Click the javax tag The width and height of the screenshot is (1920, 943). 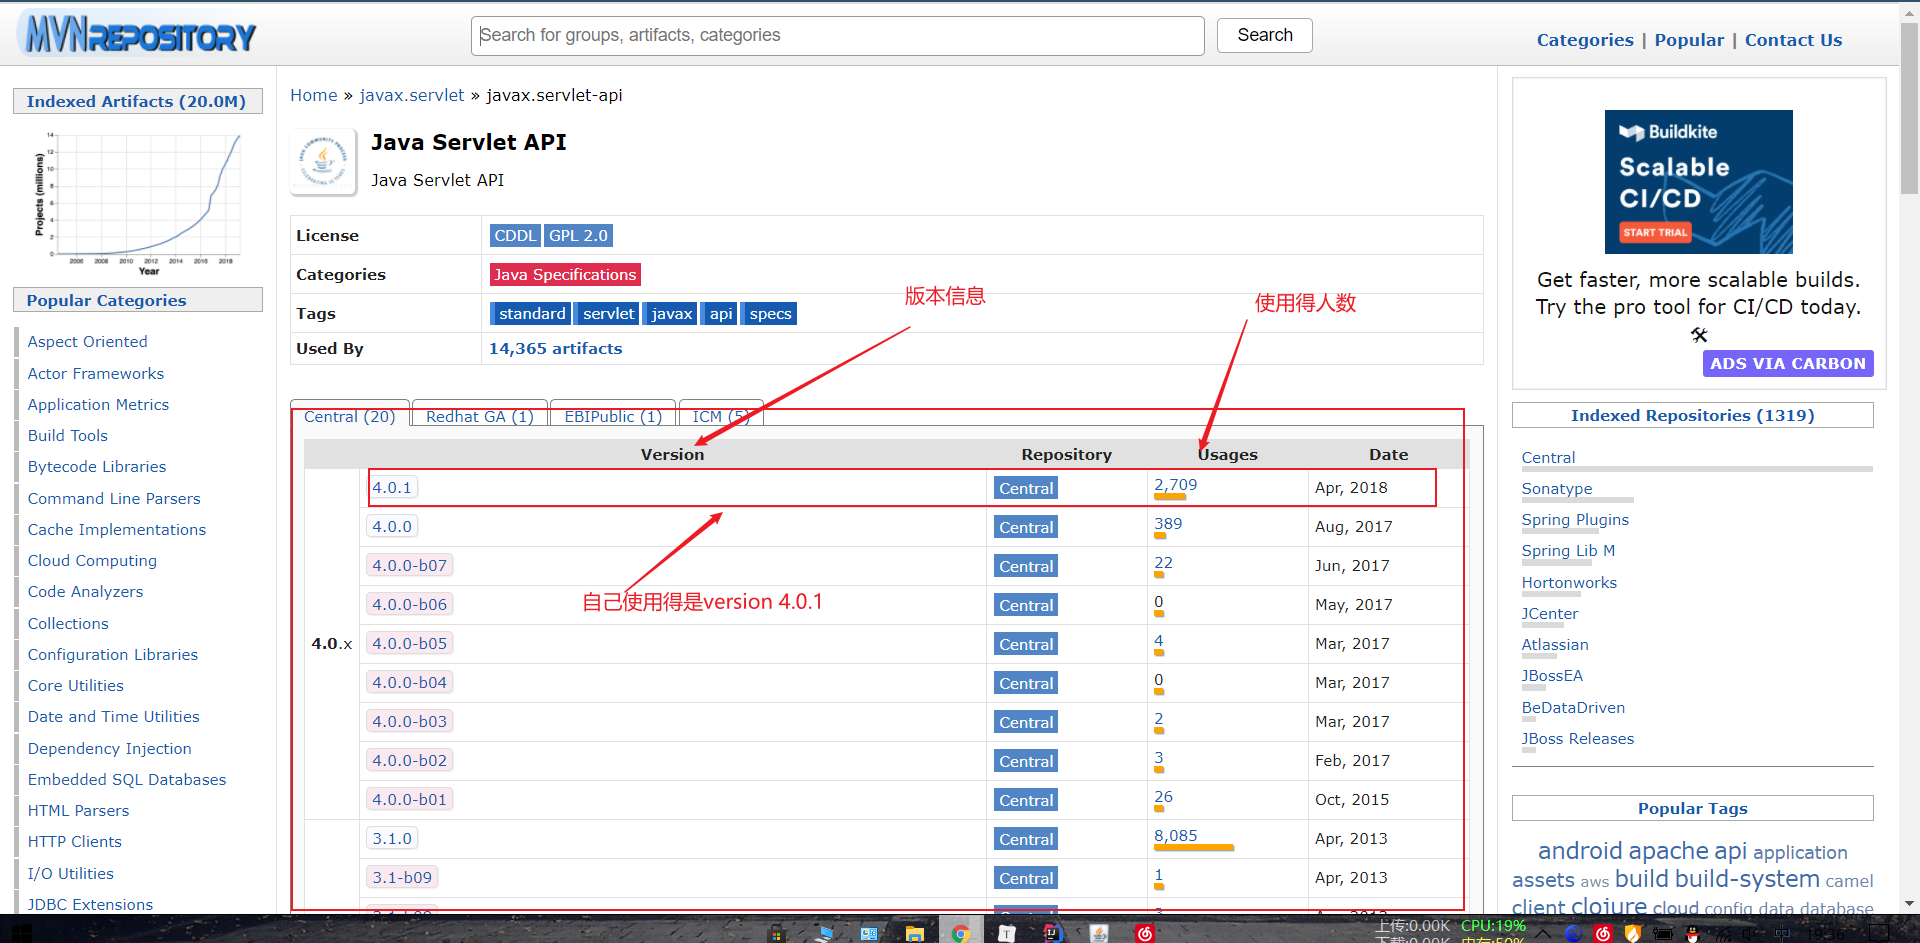(671, 313)
